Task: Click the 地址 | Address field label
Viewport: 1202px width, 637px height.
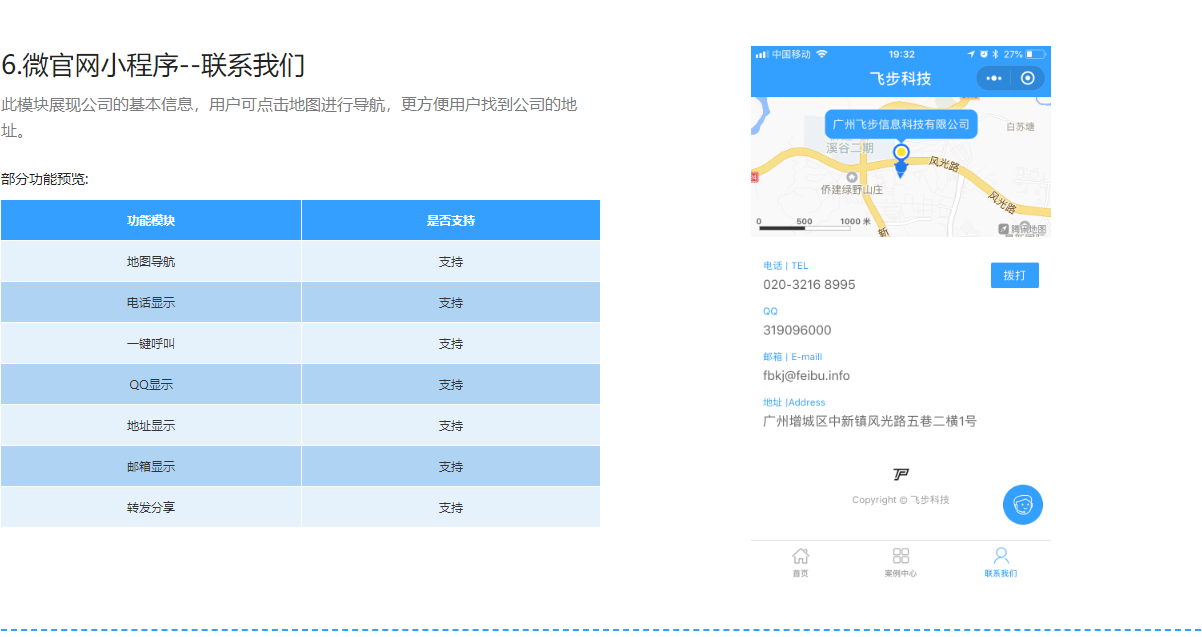Action: (x=795, y=403)
